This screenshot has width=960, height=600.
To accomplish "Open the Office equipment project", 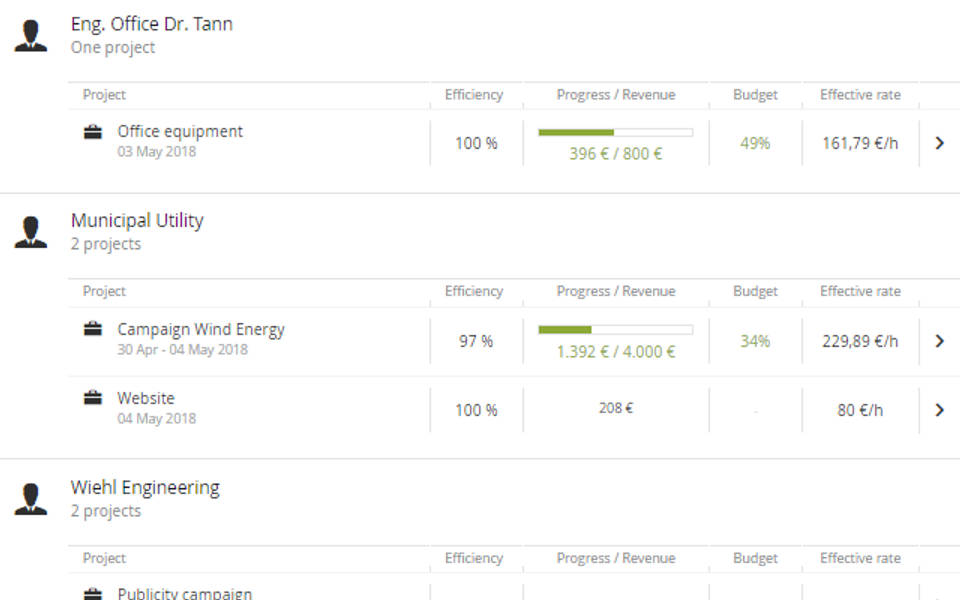I will tap(180, 131).
